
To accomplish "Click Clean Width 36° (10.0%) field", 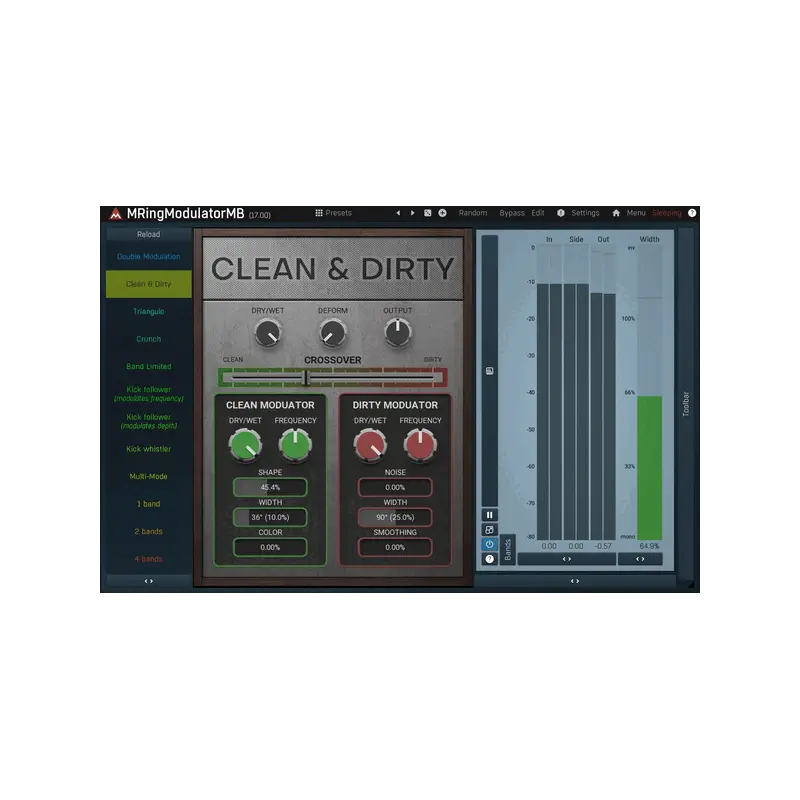I will click(270, 517).
